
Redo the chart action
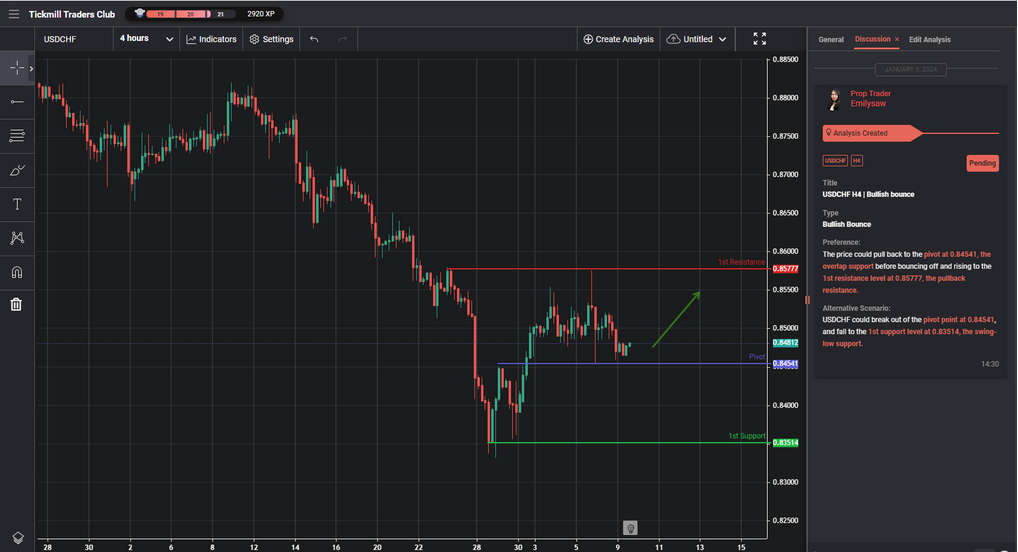[342, 39]
